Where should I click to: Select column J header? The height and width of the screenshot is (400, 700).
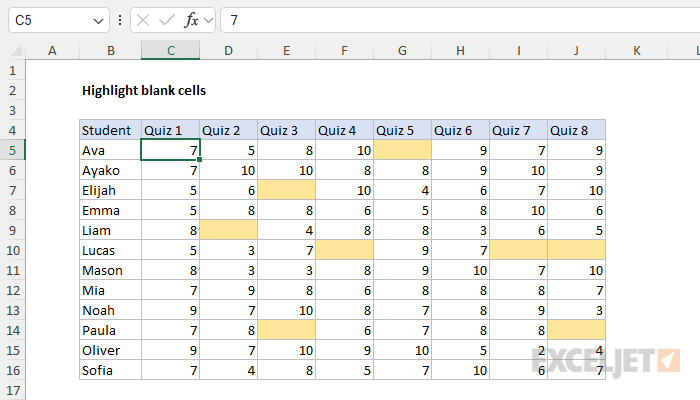click(x=577, y=50)
